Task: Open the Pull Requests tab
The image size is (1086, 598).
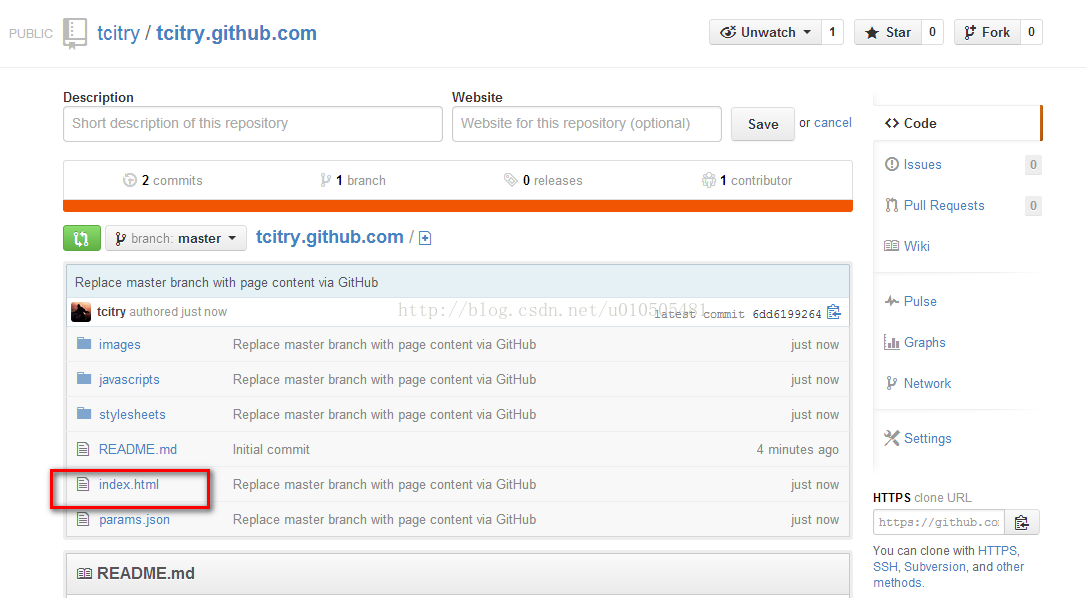Action: [x=943, y=205]
